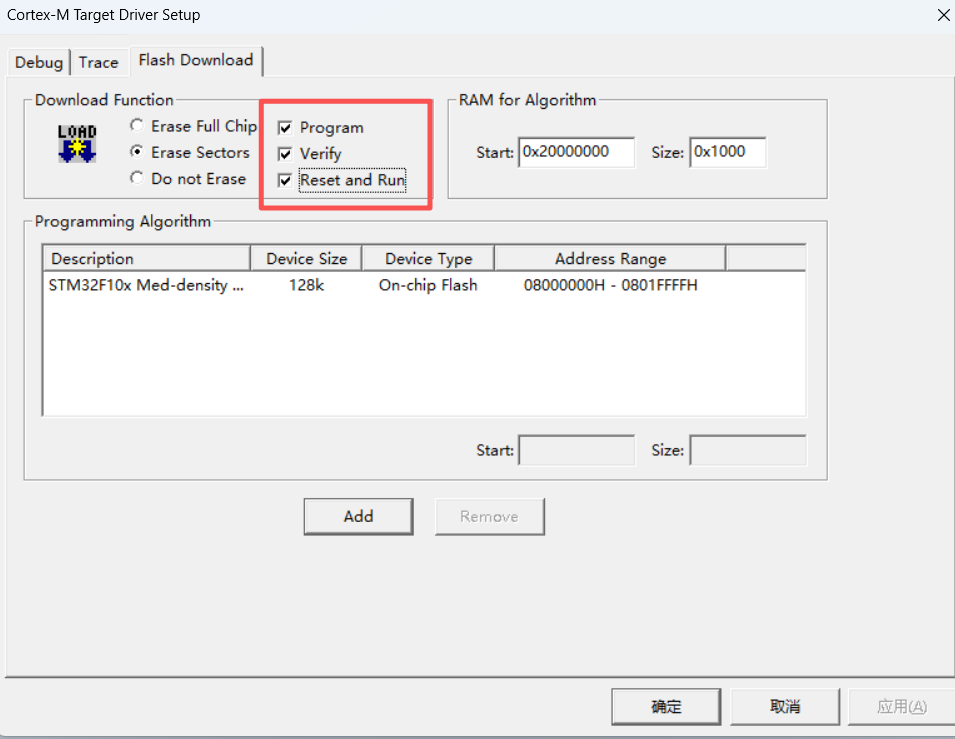Close the Cortex-M Target Driver Setup dialog
Screen dimensions: 955x739
pos(943,15)
